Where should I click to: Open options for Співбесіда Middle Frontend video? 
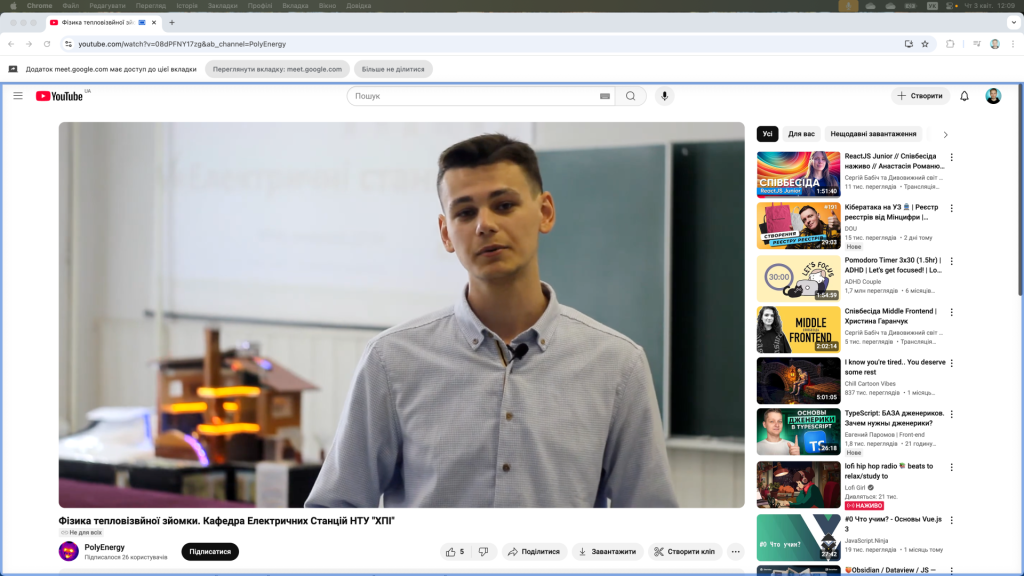952,312
